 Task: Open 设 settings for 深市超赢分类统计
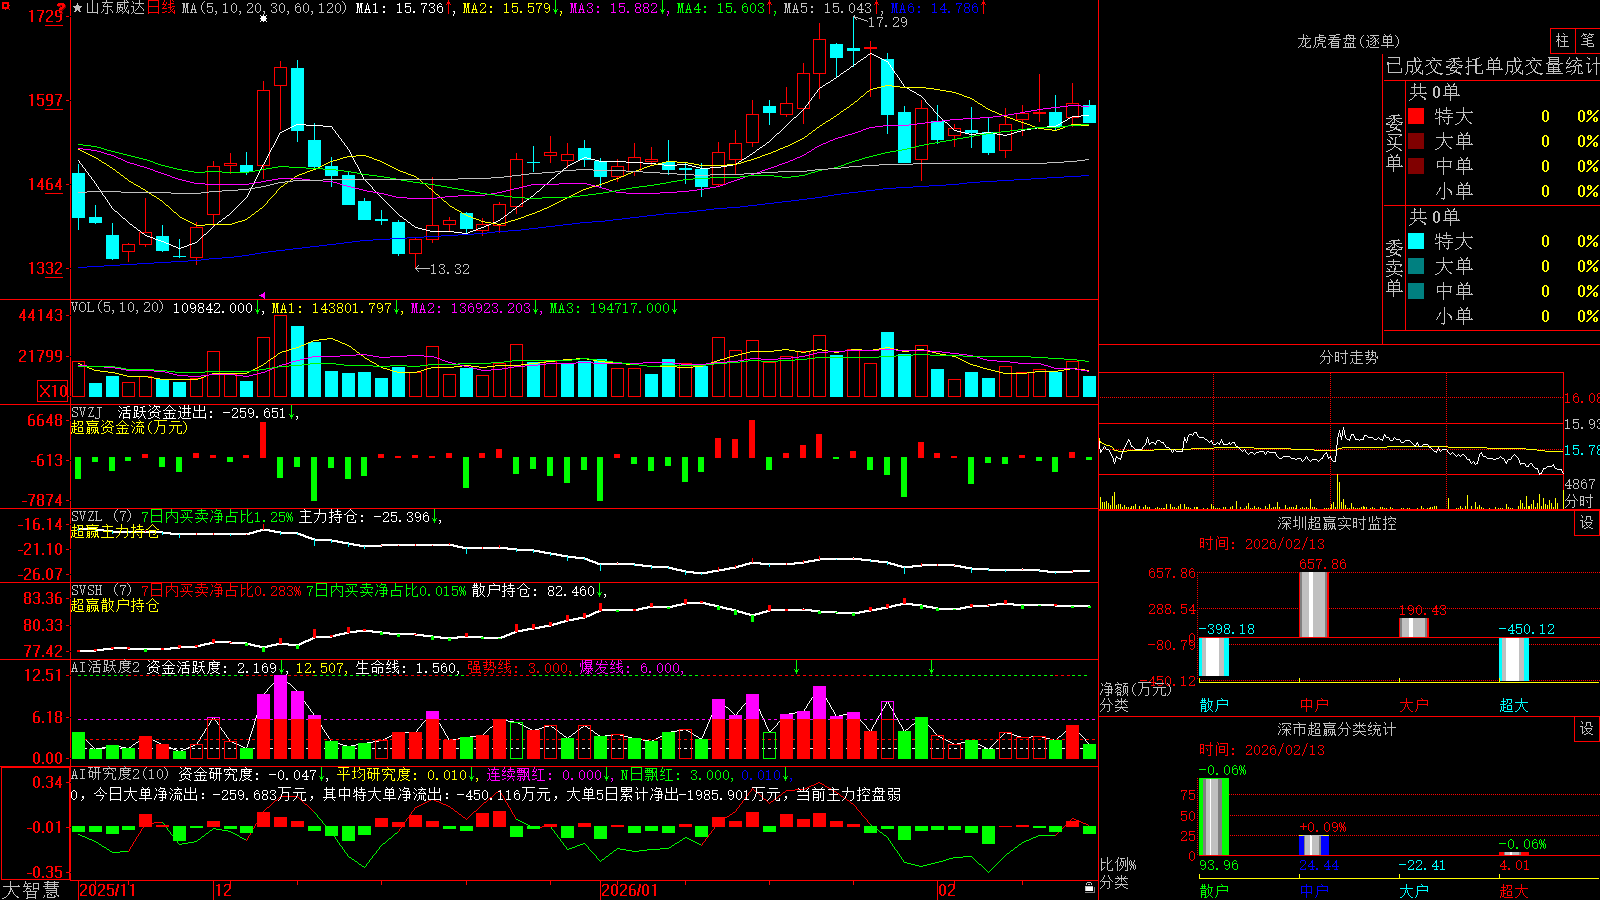(1587, 729)
